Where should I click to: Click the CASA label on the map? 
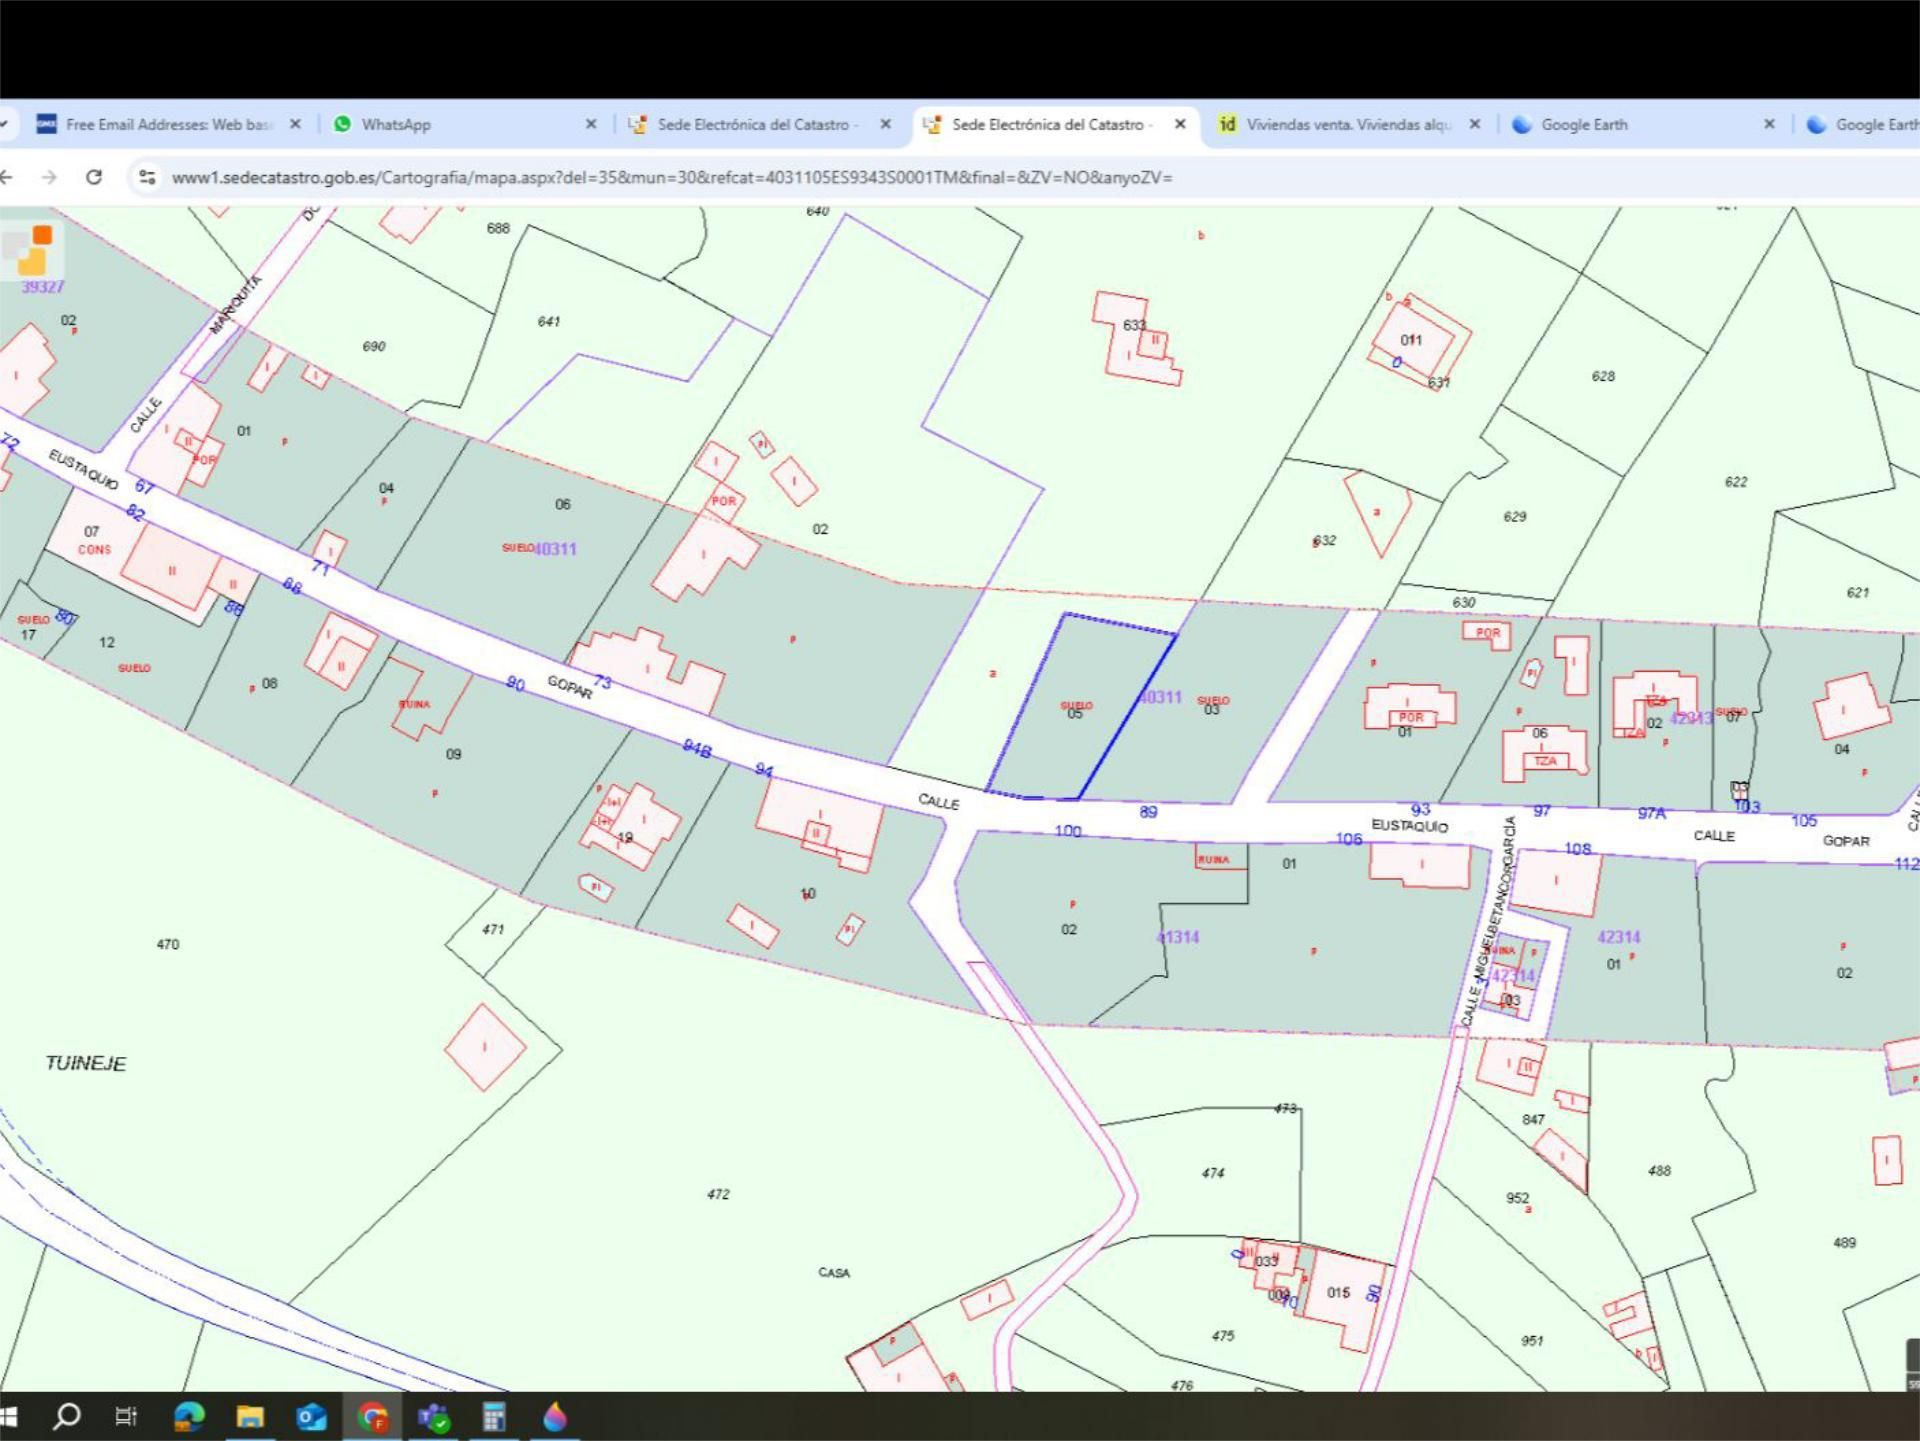[834, 1272]
